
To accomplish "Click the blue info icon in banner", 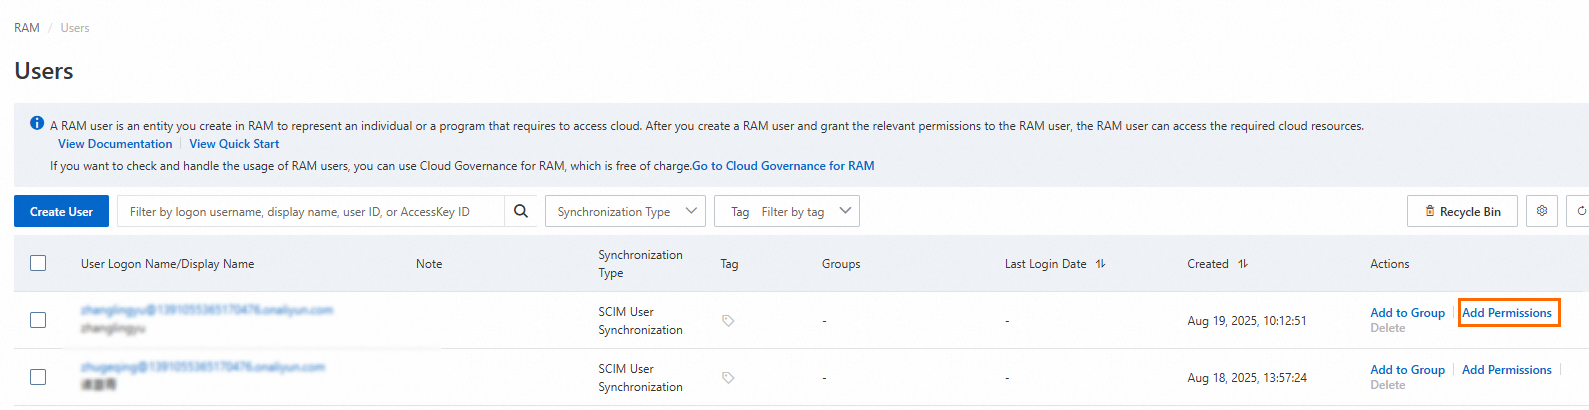I will (x=37, y=123).
